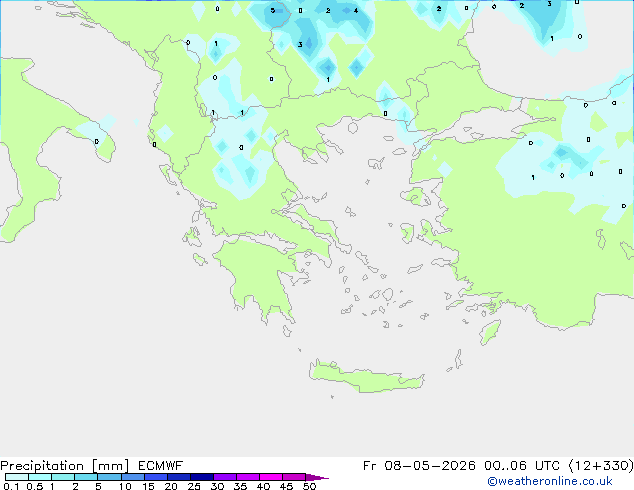Viewport: 634px width, 490px height.
Task: Click the Precipitation [mm] title text
Action: (x=65, y=466)
